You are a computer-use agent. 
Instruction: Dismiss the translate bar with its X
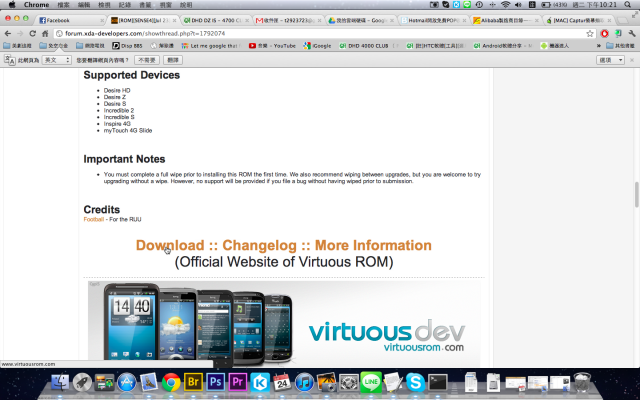(632, 60)
